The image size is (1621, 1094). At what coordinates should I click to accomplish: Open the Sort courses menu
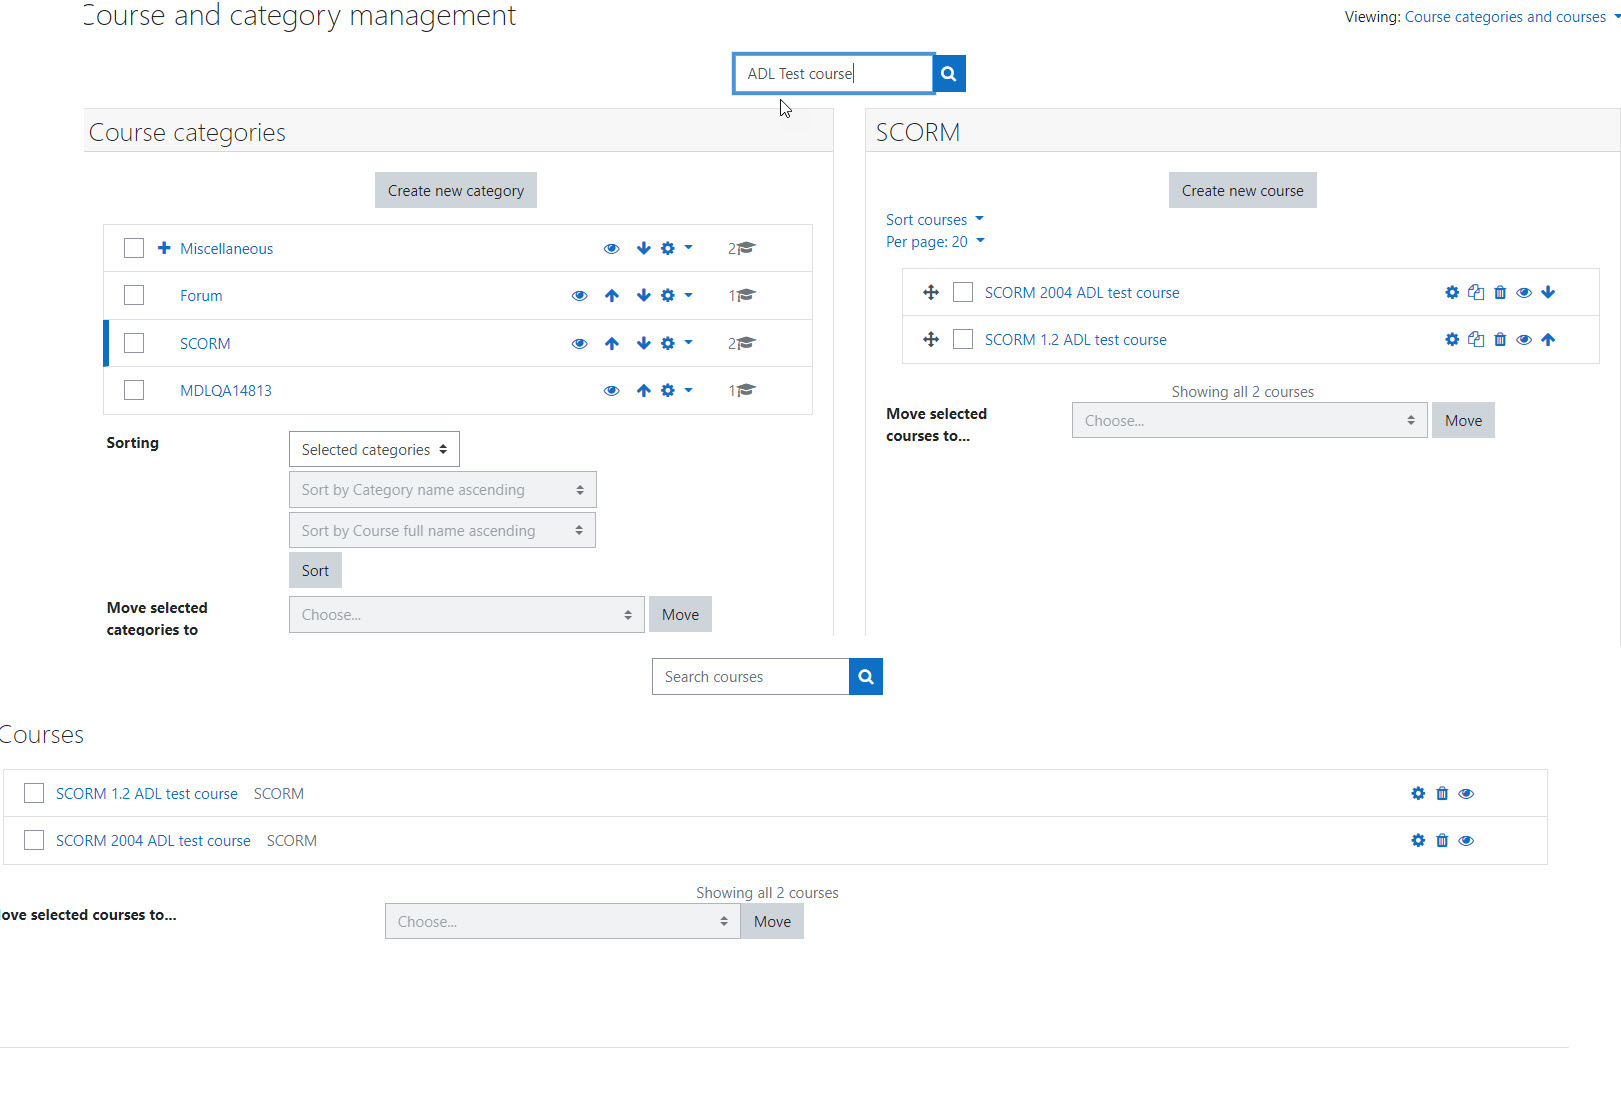[934, 219]
